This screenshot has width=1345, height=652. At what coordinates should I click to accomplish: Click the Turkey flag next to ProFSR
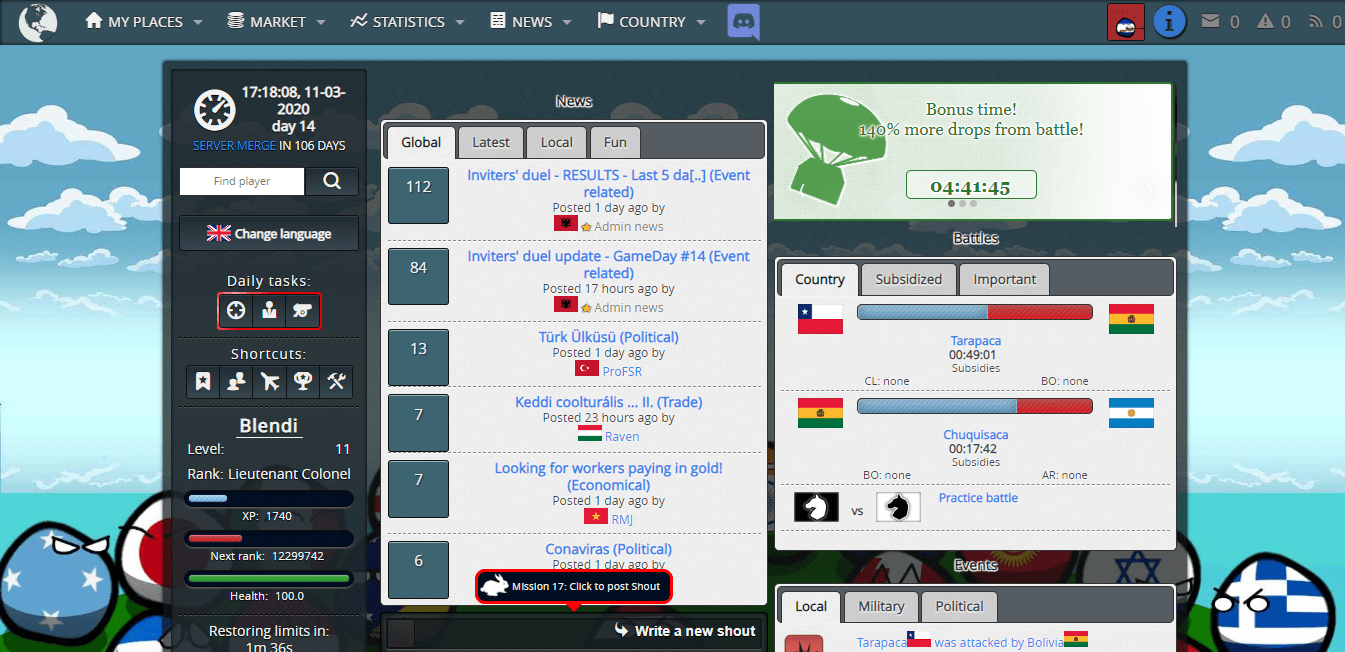click(587, 369)
